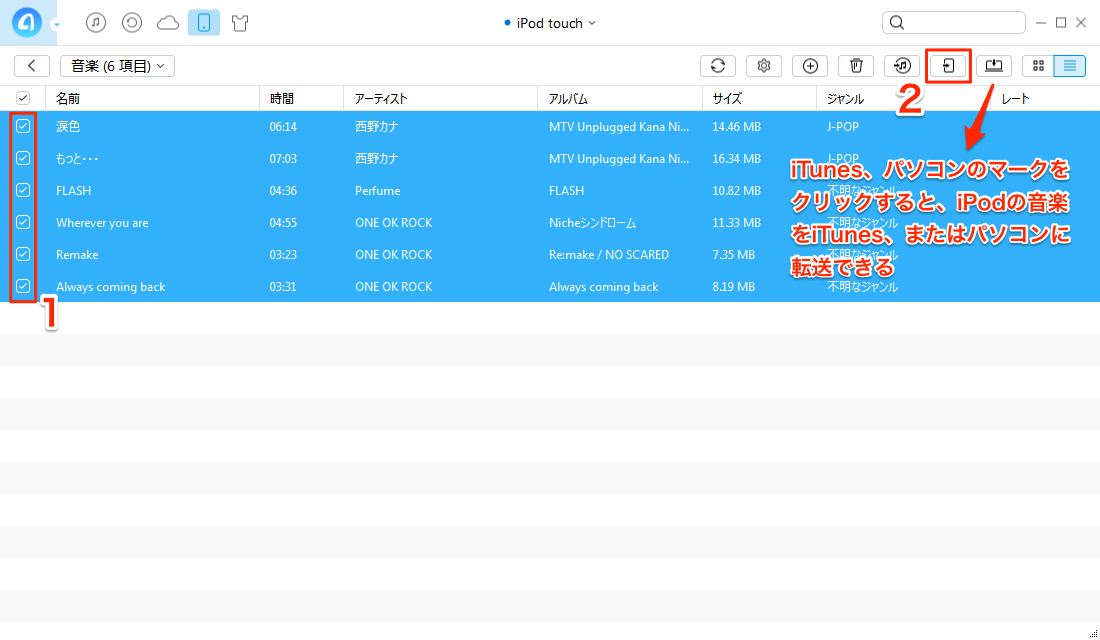
Task: Sort by the レート column header
Action: click(x=1015, y=99)
